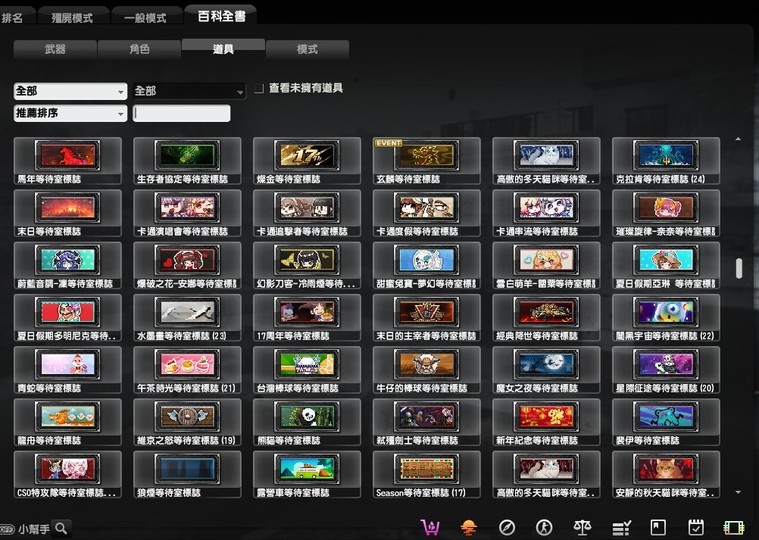Select the 角色 category tab
The height and width of the screenshot is (540, 759).
click(x=139, y=49)
